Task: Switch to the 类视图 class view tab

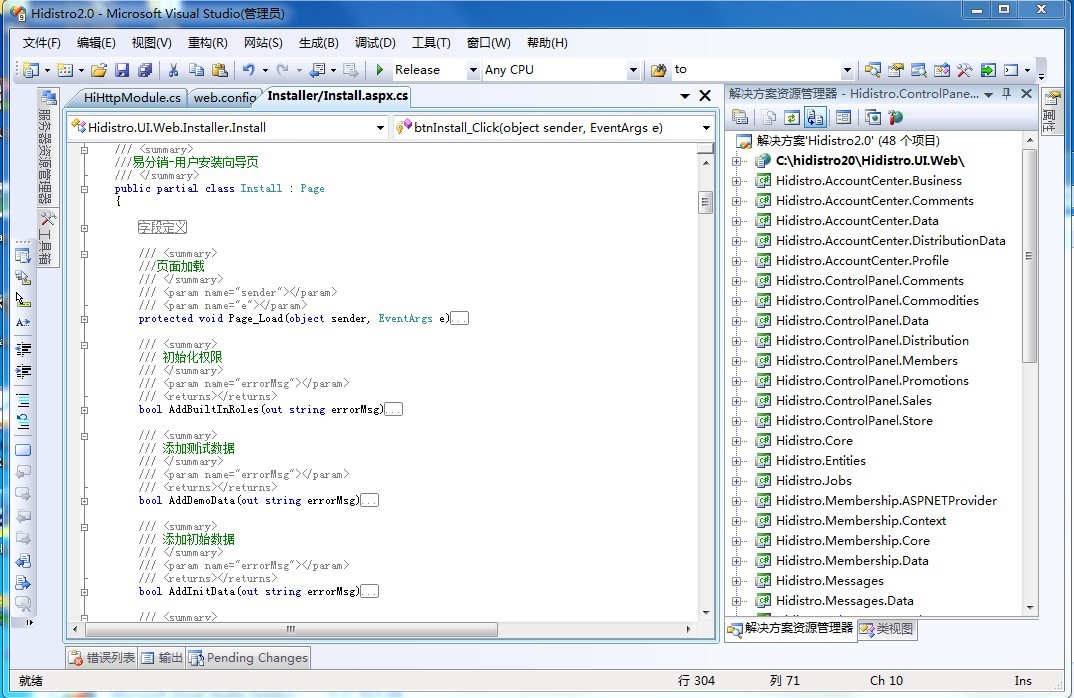Action: coord(887,629)
